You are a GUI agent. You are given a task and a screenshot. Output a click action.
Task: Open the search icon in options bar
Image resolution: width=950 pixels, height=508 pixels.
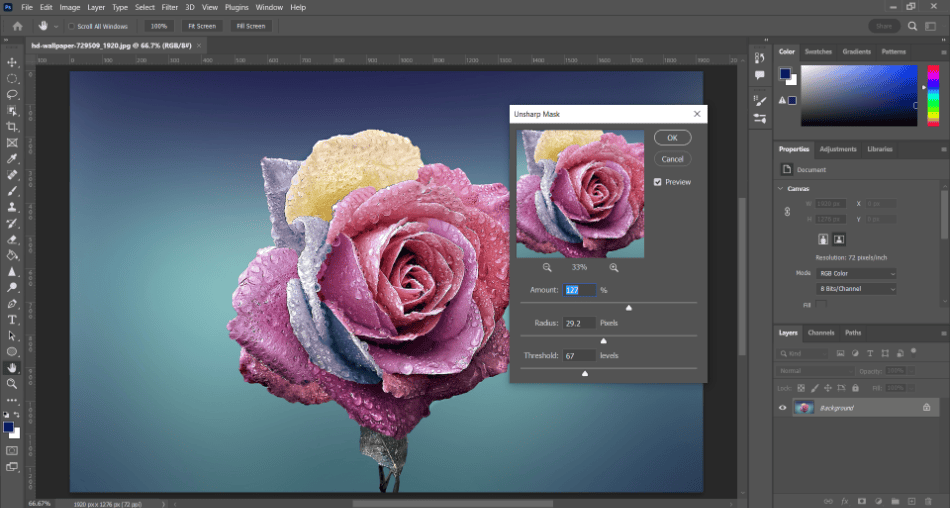pos(912,26)
